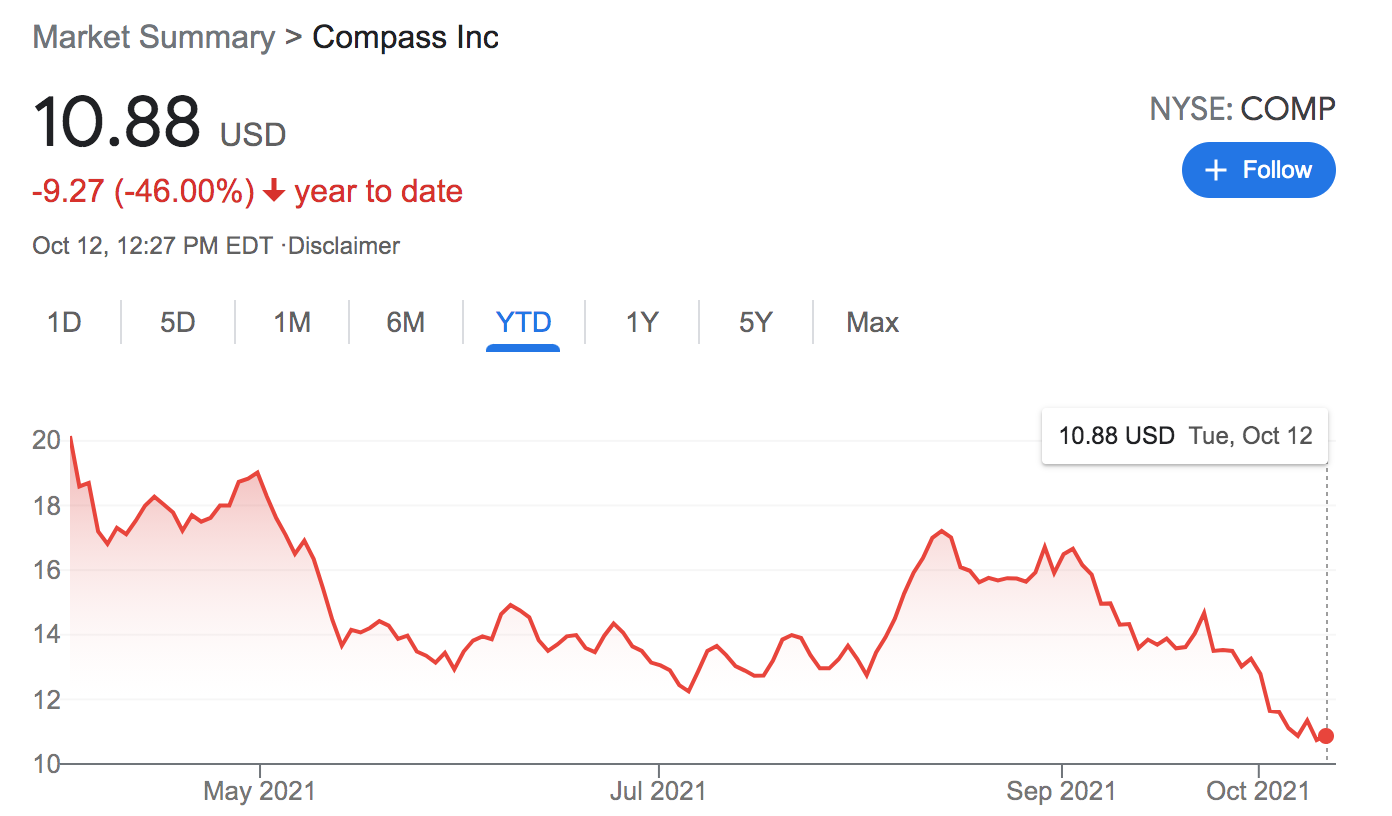Select the 1D time range tab

64,322
